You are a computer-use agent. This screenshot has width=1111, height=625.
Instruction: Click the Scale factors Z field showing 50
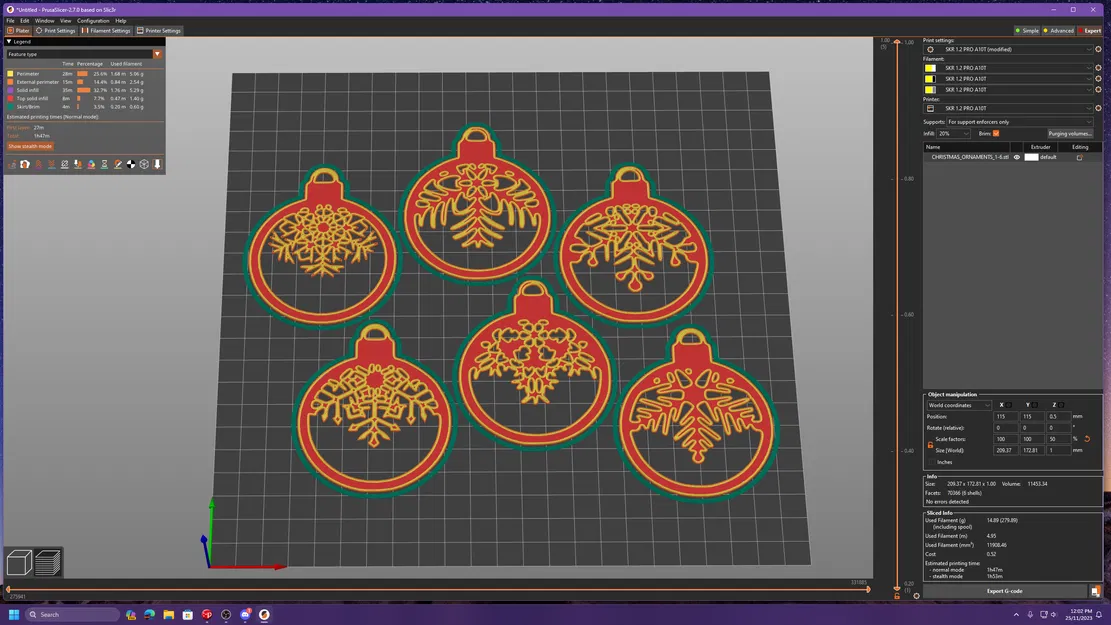(x=1058, y=439)
